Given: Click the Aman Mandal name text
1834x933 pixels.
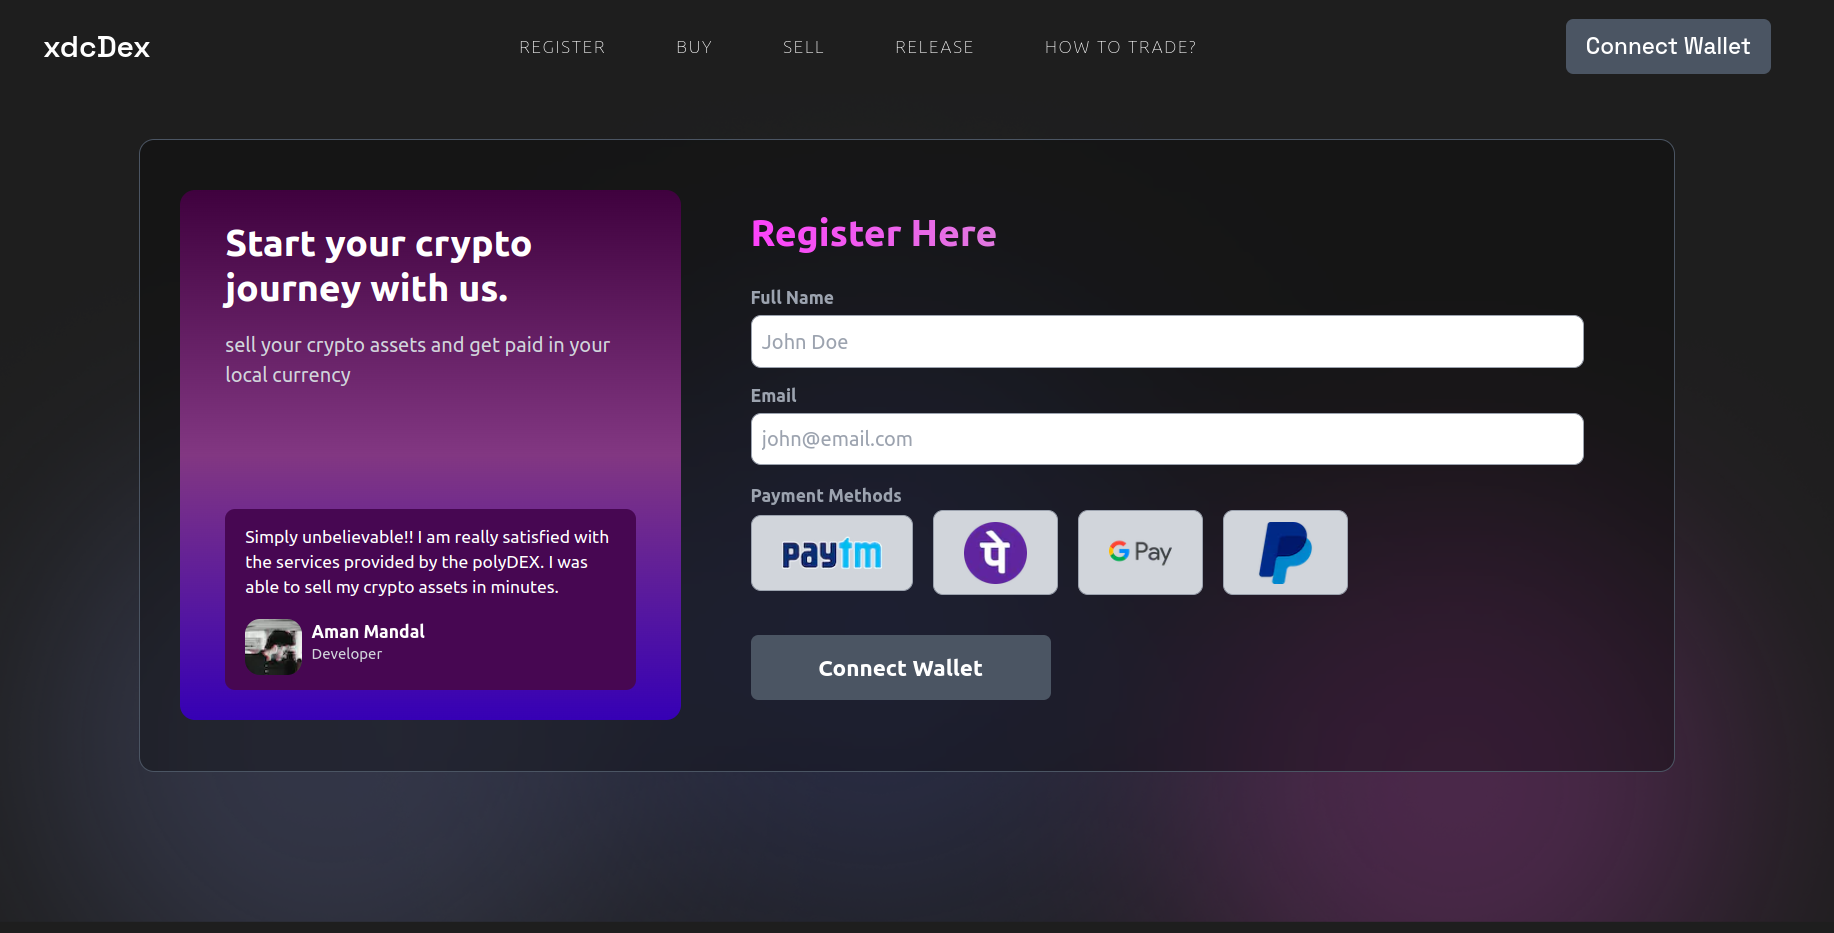Looking at the screenshot, I should (x=368, y=631).
